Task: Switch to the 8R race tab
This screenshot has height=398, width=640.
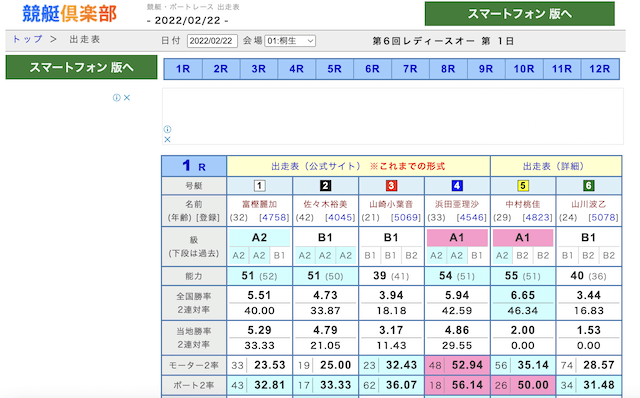Action: click(448, 69)
